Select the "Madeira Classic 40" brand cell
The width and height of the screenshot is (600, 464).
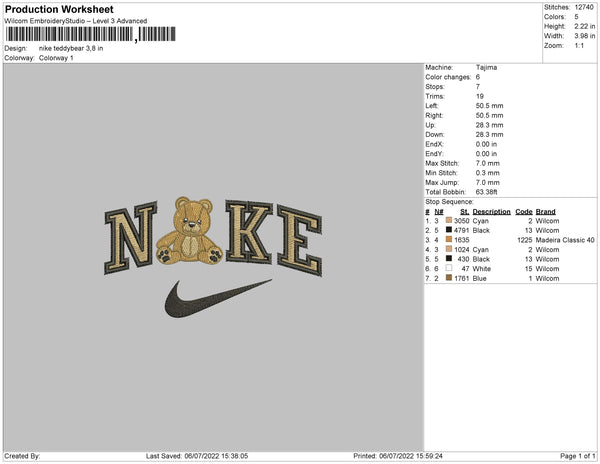565,240
